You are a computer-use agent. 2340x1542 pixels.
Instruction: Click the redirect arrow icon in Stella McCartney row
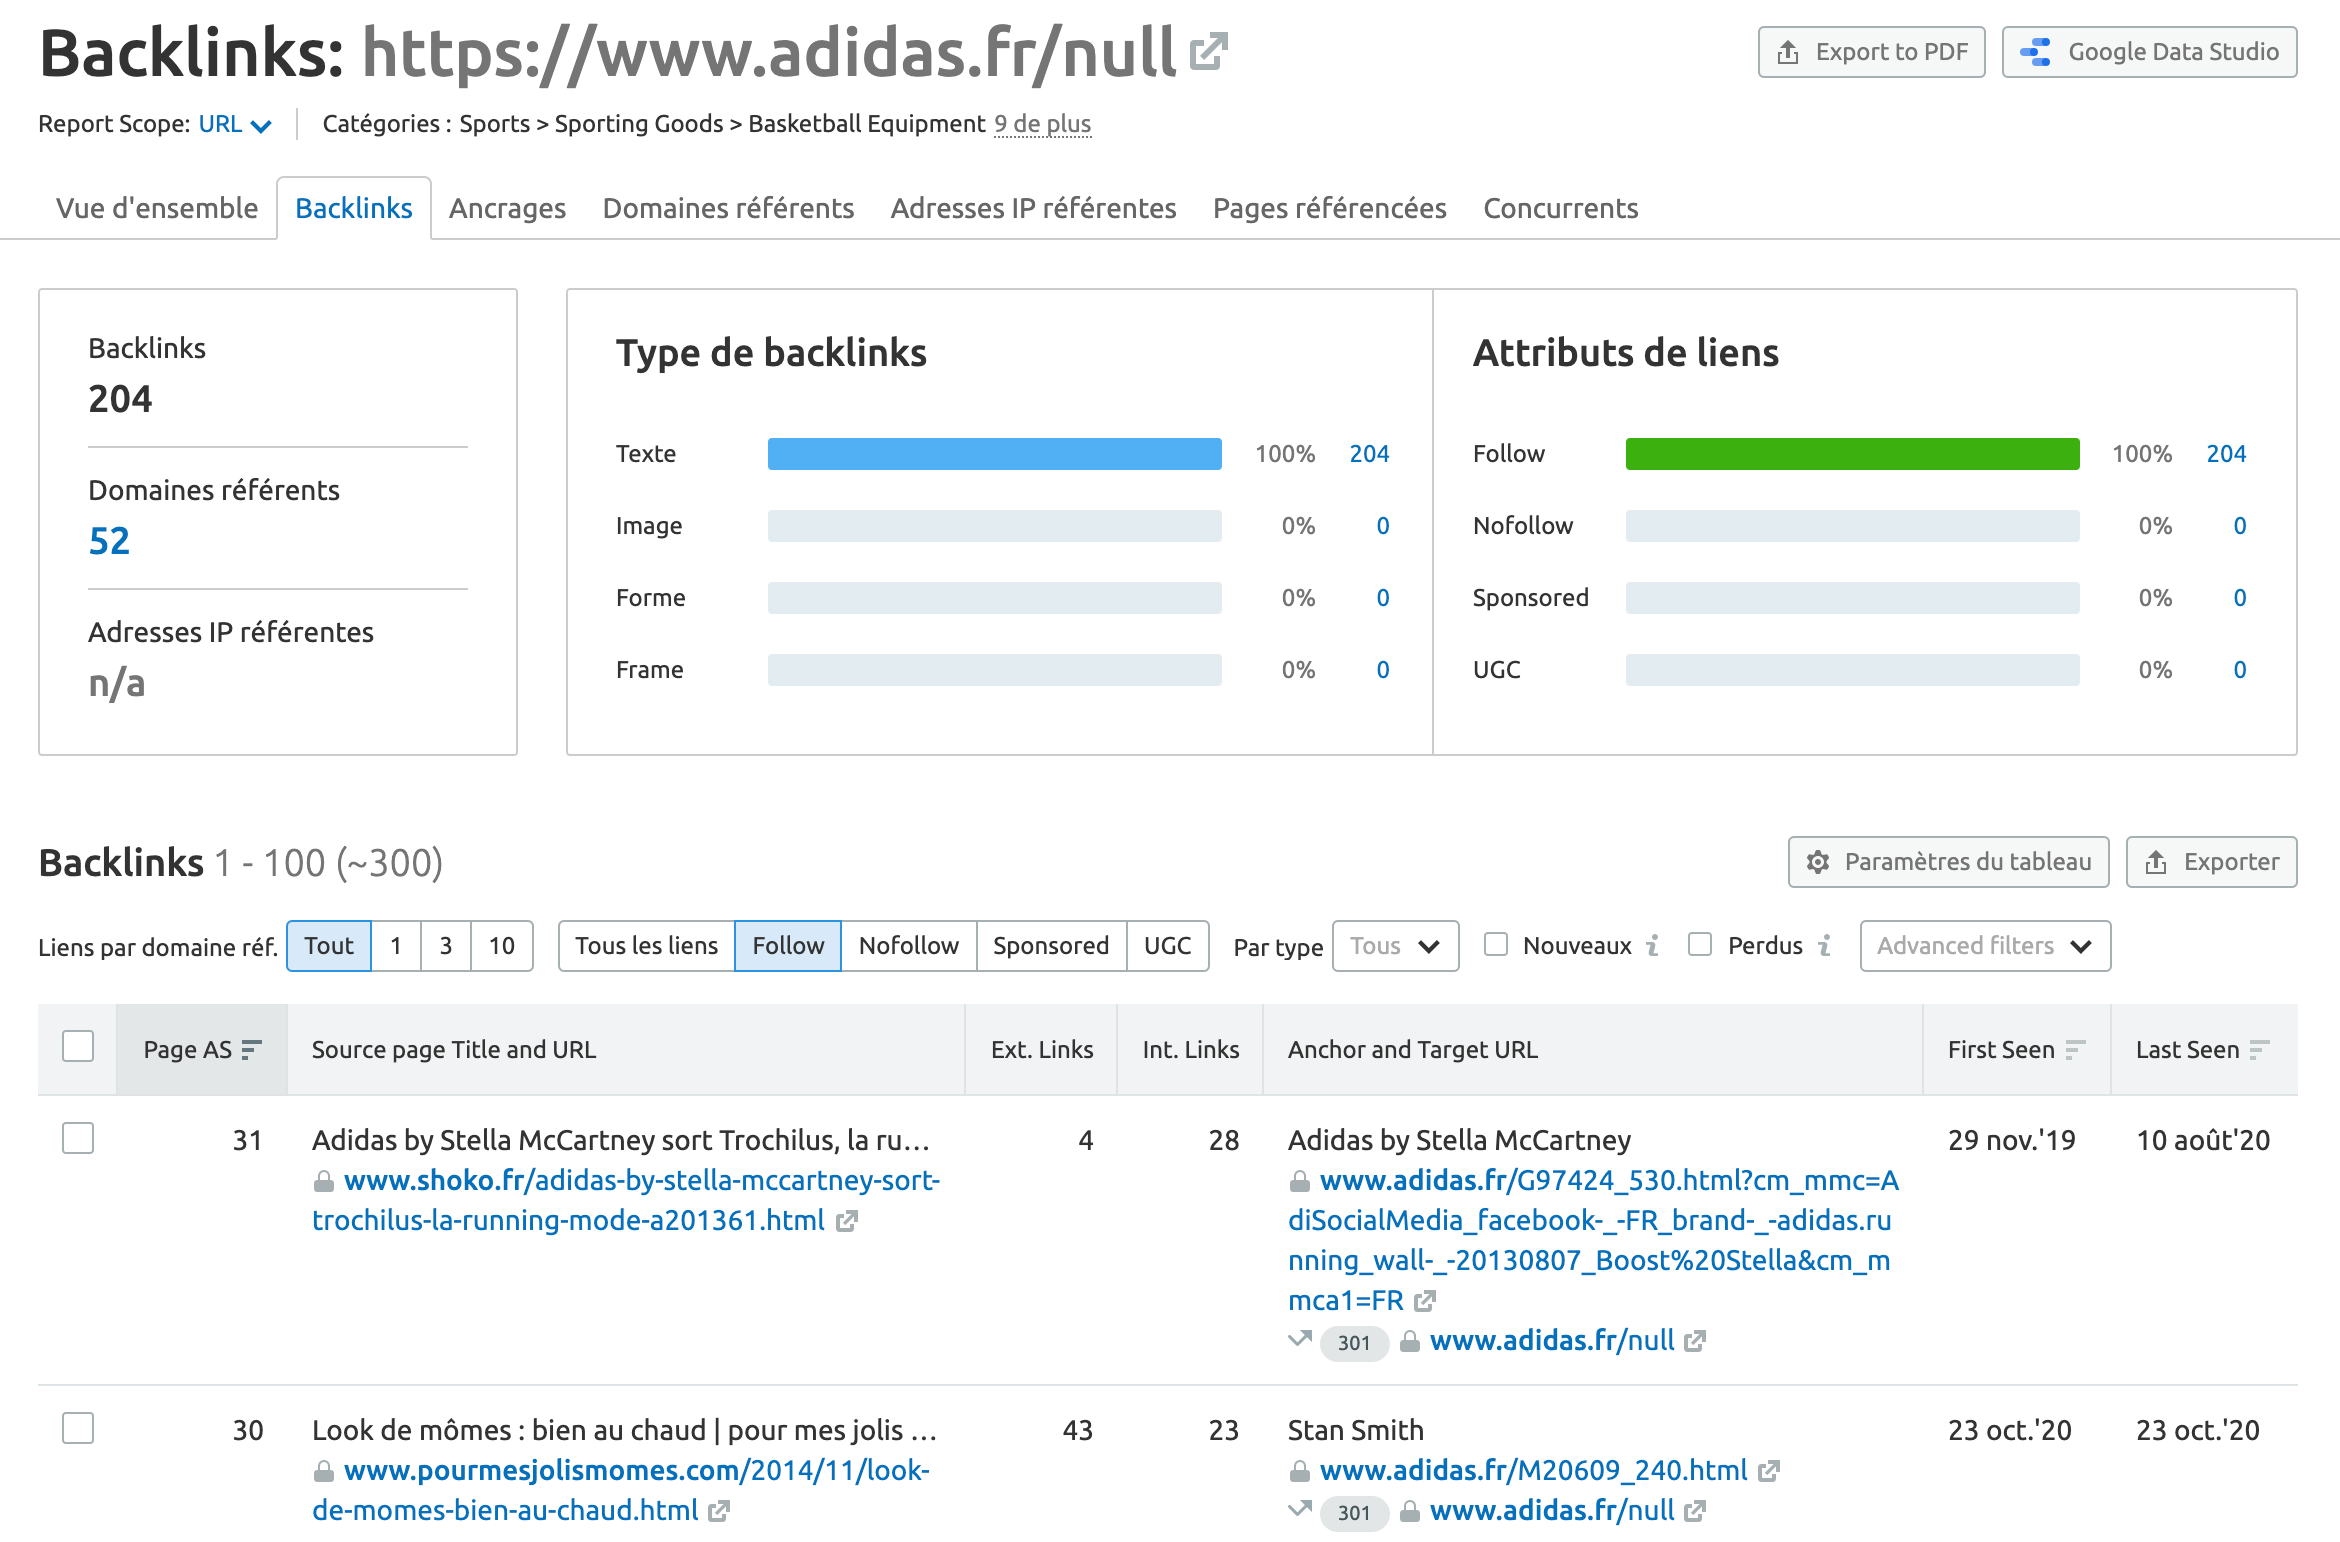(x=1300, y=1339)
